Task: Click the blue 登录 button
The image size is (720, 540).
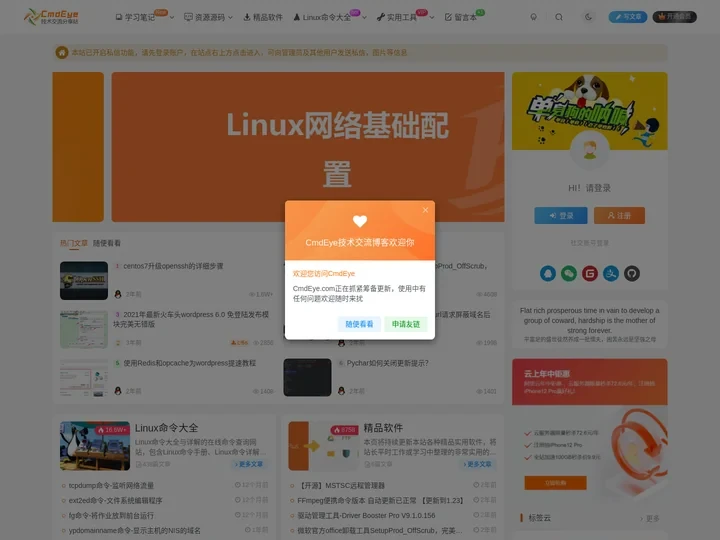Action: tap(561, 215)
